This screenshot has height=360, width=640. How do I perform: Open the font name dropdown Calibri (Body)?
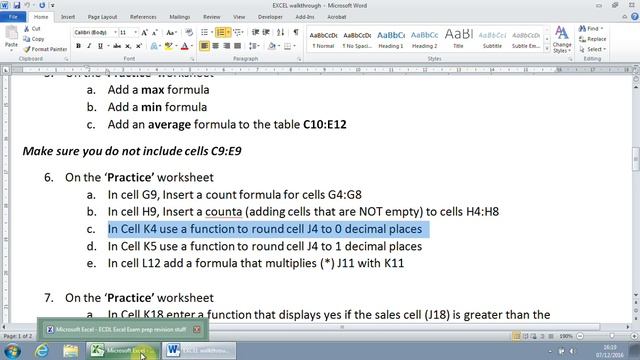[115, 33]
